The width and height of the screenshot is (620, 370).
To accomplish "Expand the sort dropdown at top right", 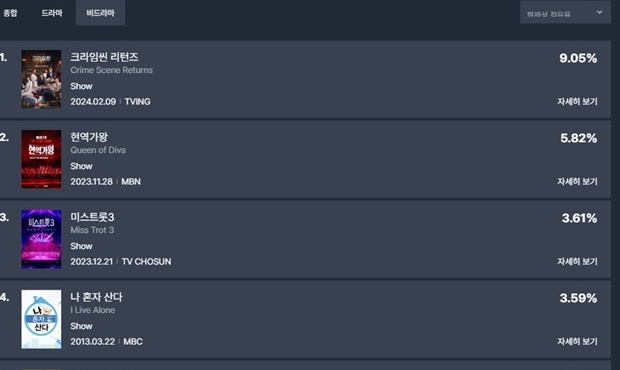I will pos(565,13).
